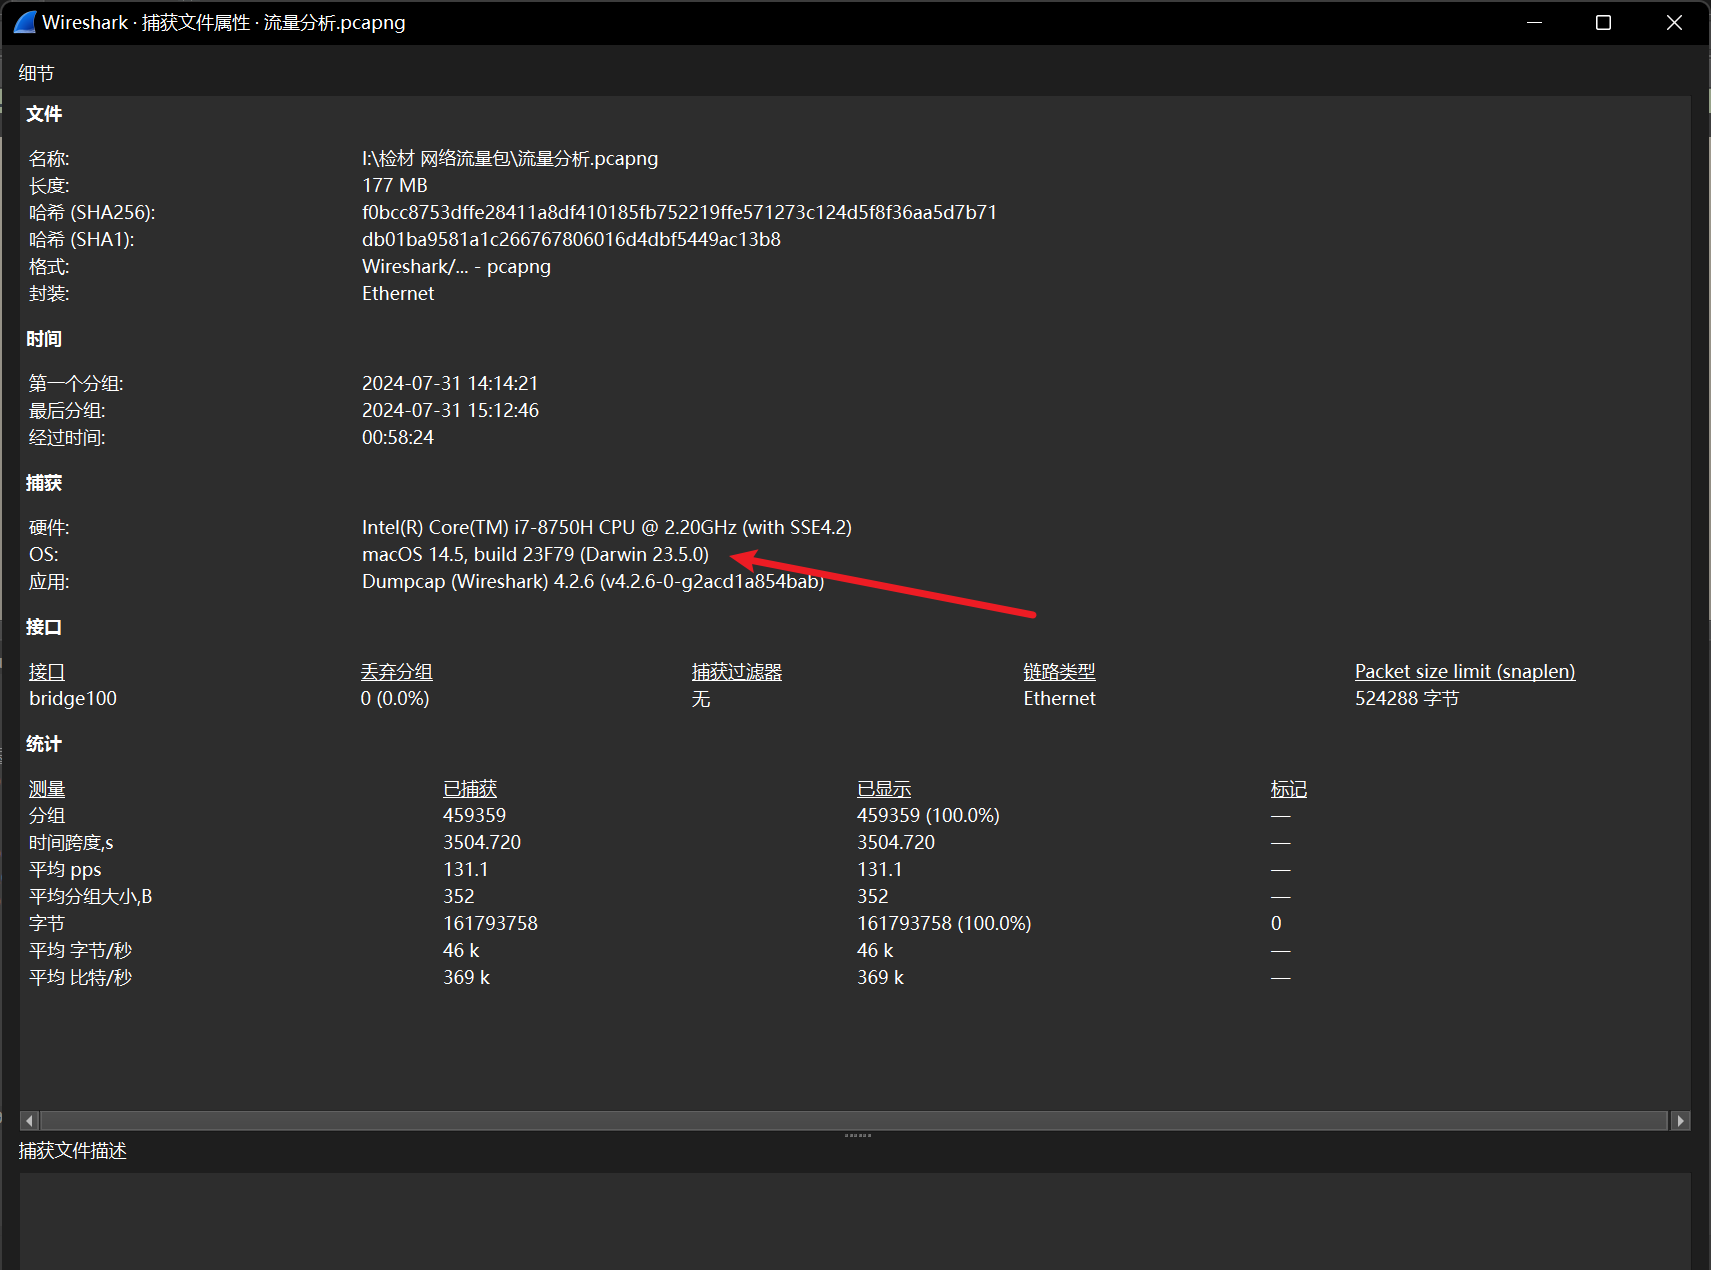Click the 链路类型 column header
The height and width of the screenshot is (1270, 1711).
(x=1059, y=672)
